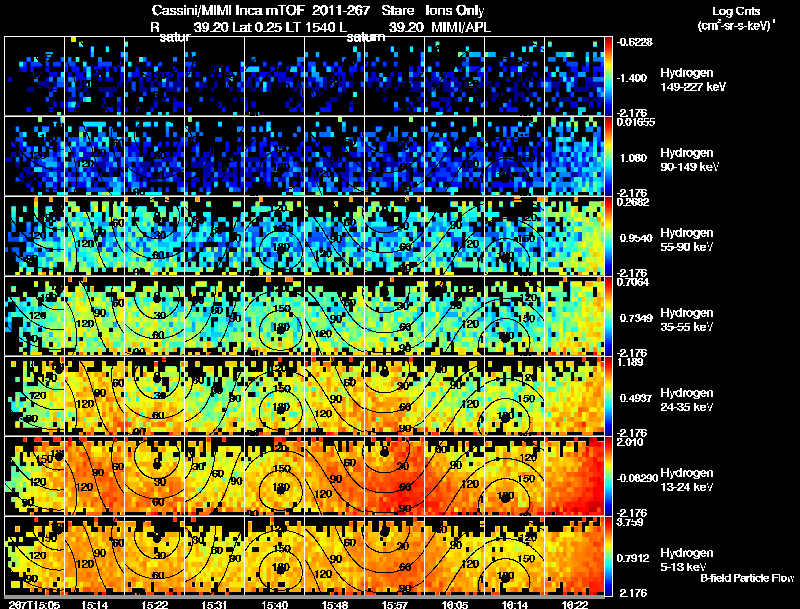
Task: Click the Hydrogen 5-13 keV color scale bar
Action: 608,556
